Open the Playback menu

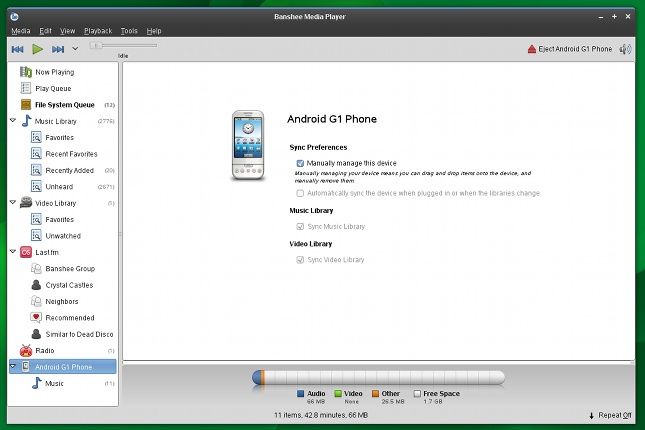pos(98,31)
